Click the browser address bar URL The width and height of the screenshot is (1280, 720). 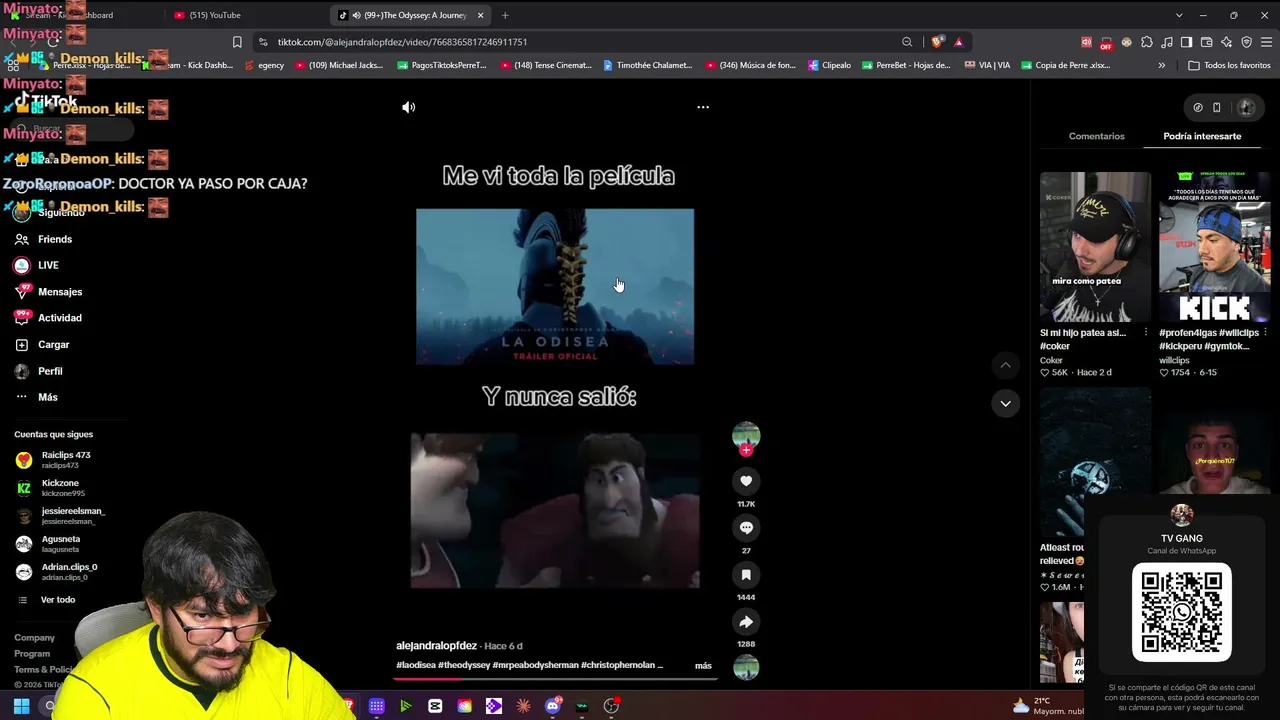point(402,42)
